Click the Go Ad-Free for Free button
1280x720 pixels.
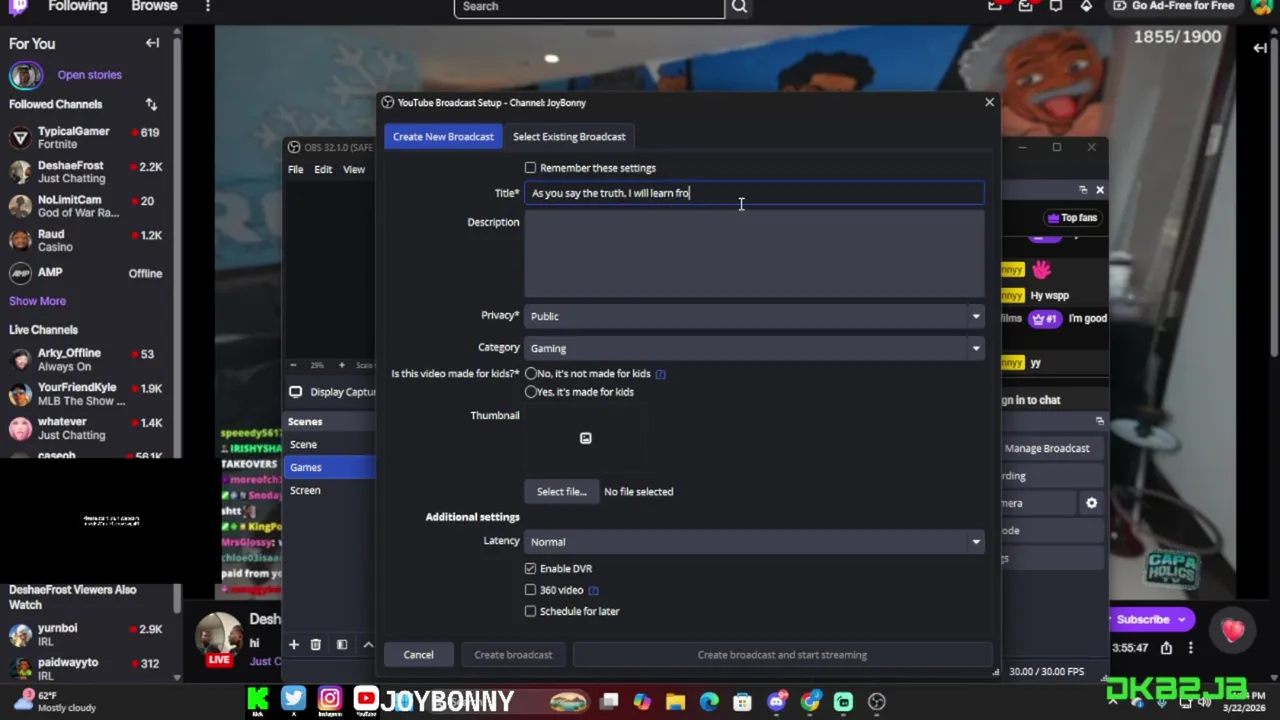1173,6
